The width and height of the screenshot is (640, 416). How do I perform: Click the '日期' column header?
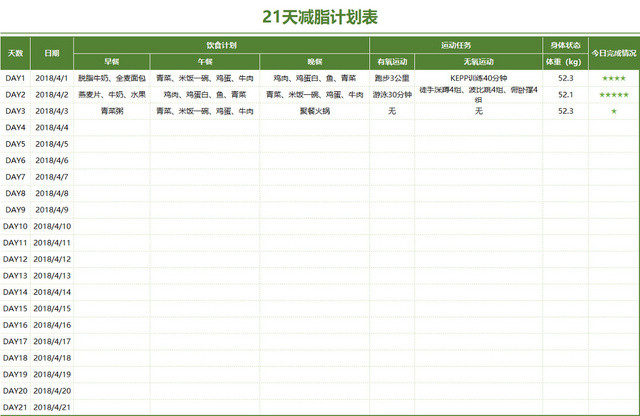coord(52,53)
